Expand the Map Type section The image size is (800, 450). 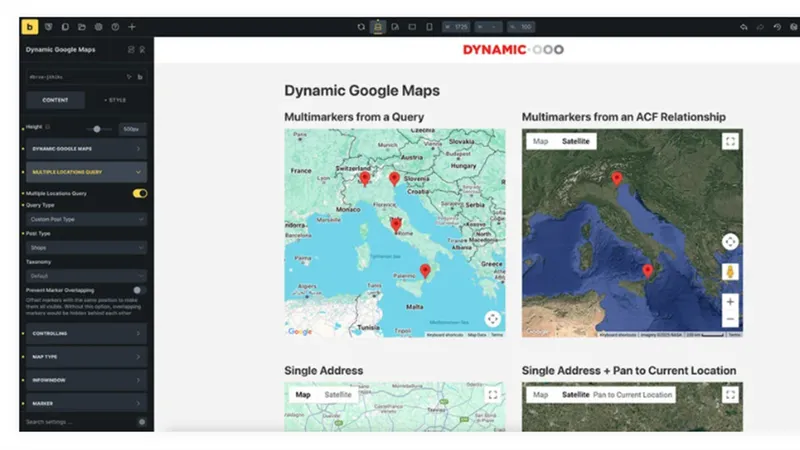tap(86, 357)
